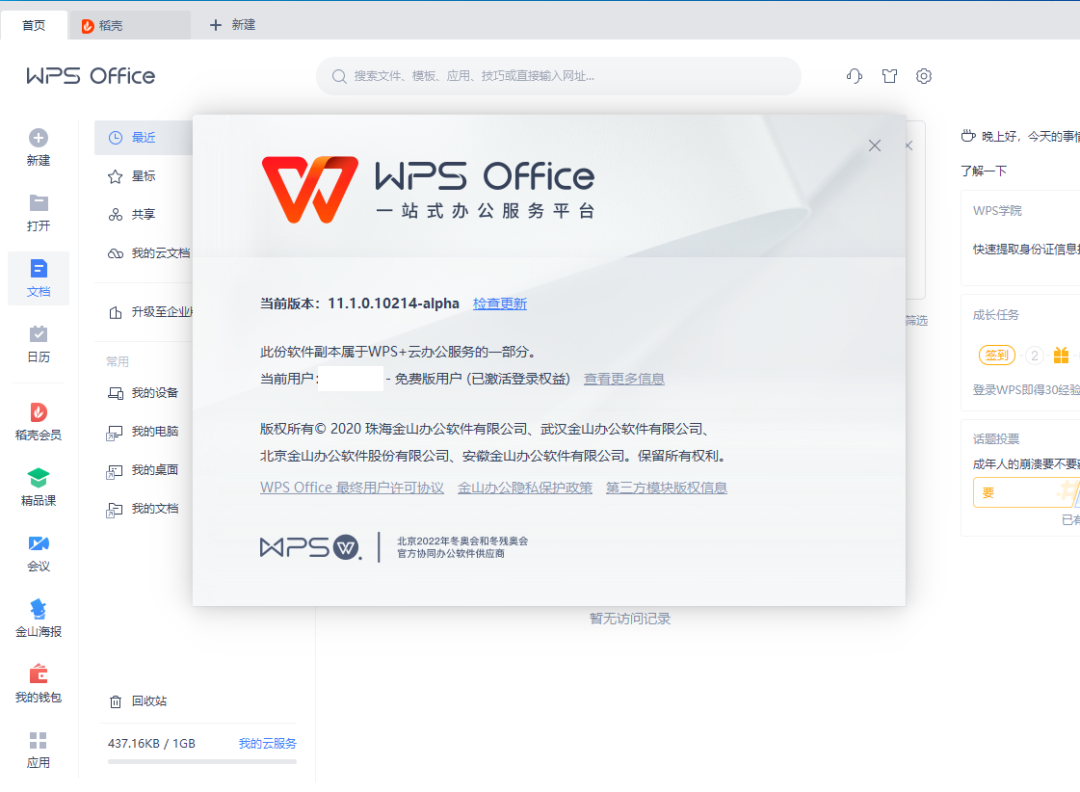Open the settings gear icon
Viewport: 1080px width, 792px height.
924,76
